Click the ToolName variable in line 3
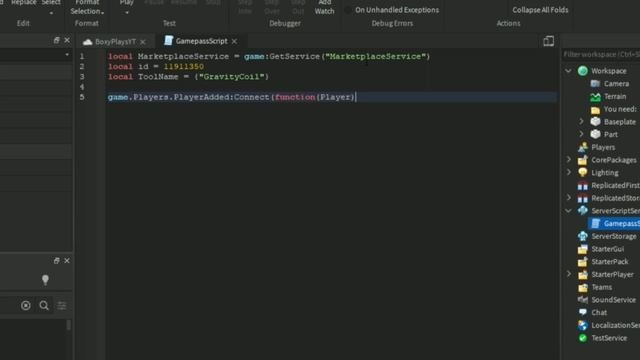 tap(158, 77)
